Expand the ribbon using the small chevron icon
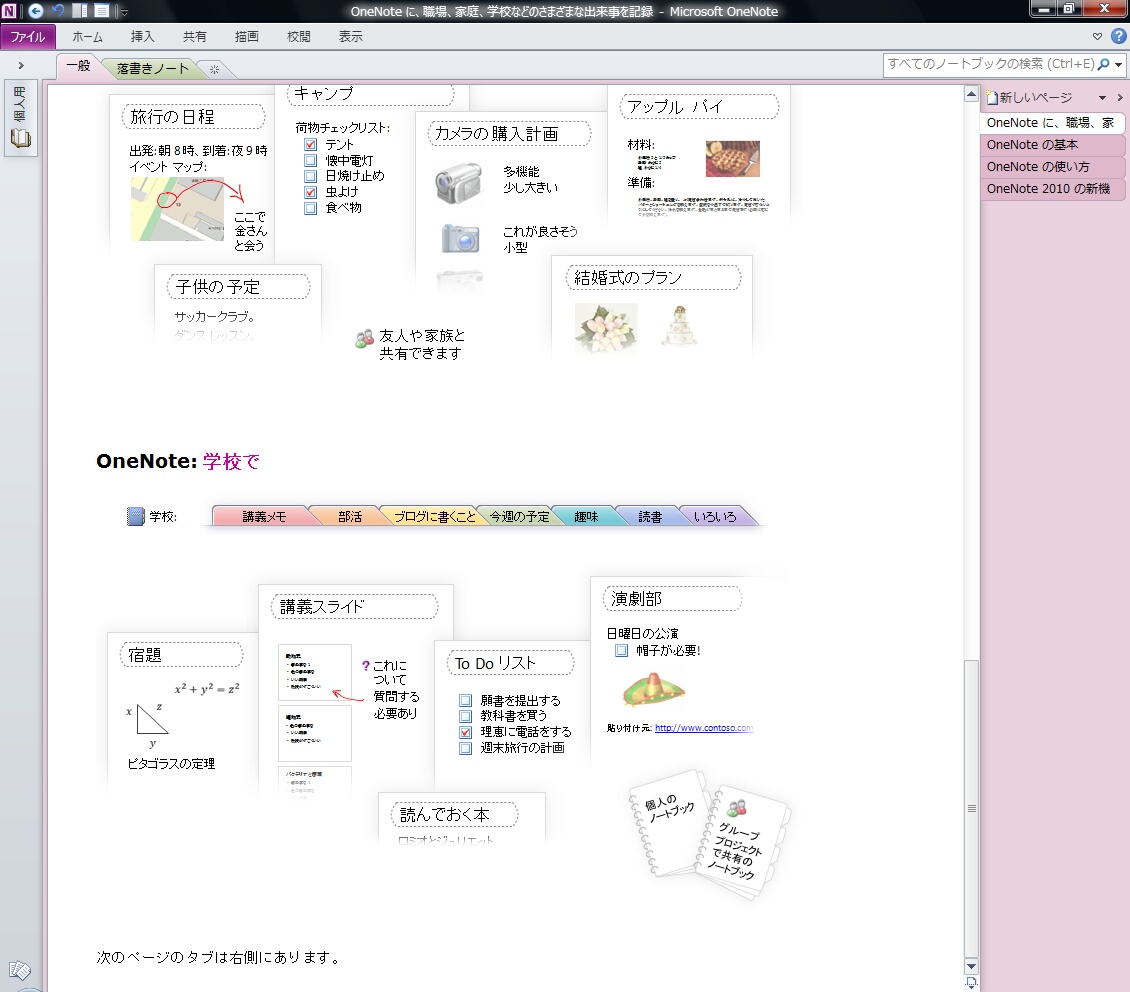This screenshot has width=1130, height=992. pyautogui.click(x=1097, y=36)
